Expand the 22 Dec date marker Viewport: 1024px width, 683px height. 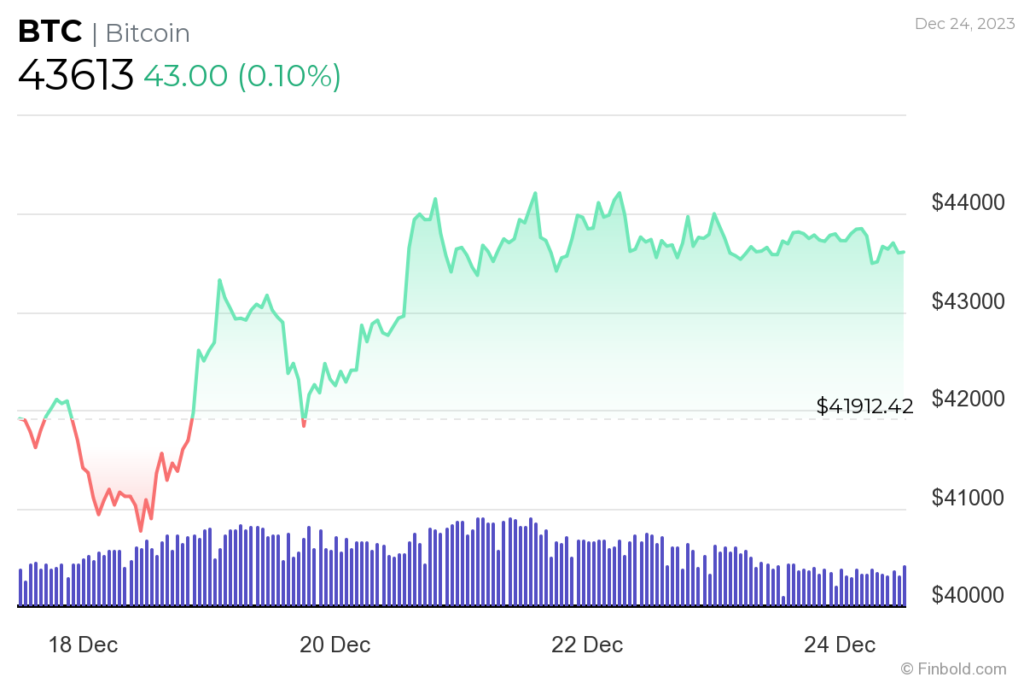point(590,645)
